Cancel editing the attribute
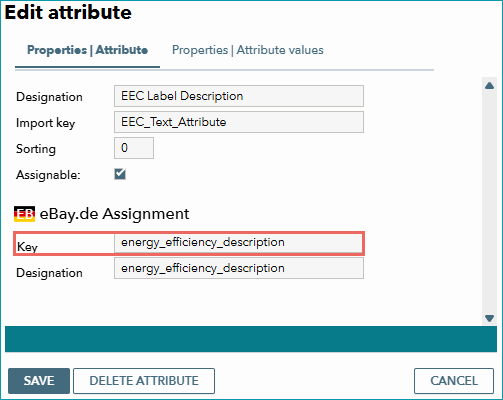 click(x=454, y=381)
